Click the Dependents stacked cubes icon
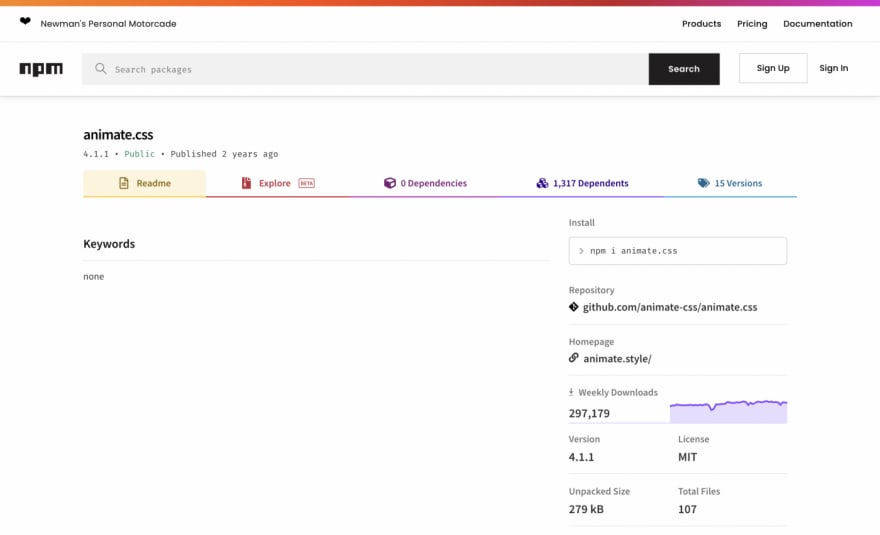 coord(542,183)
